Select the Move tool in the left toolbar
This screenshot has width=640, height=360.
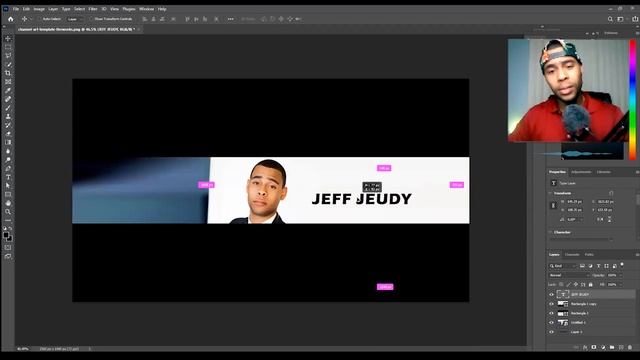click(x=8, y=38)
